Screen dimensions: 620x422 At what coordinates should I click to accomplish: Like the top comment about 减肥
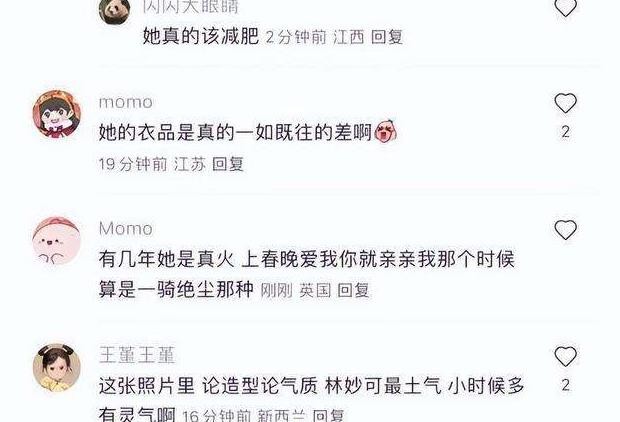coord(565,7)
